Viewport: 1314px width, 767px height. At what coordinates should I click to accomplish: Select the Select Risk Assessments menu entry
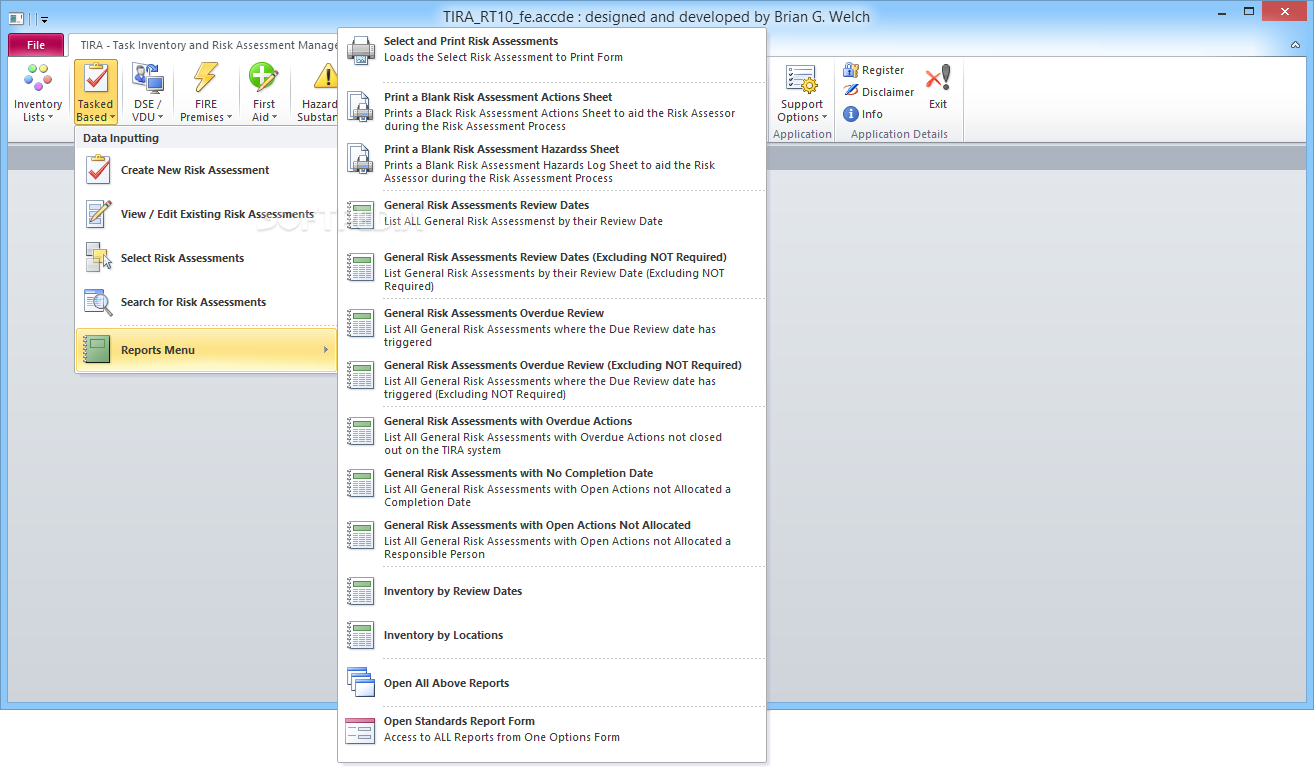point(206,258)
